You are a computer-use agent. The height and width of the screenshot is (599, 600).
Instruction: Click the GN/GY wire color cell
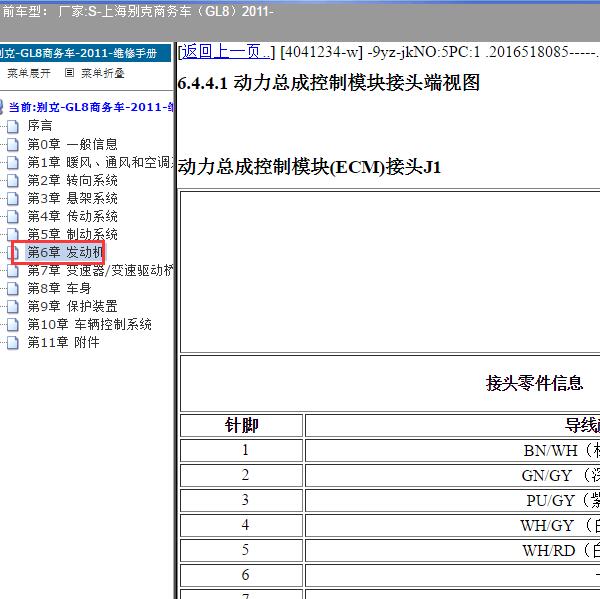(453, 475)
